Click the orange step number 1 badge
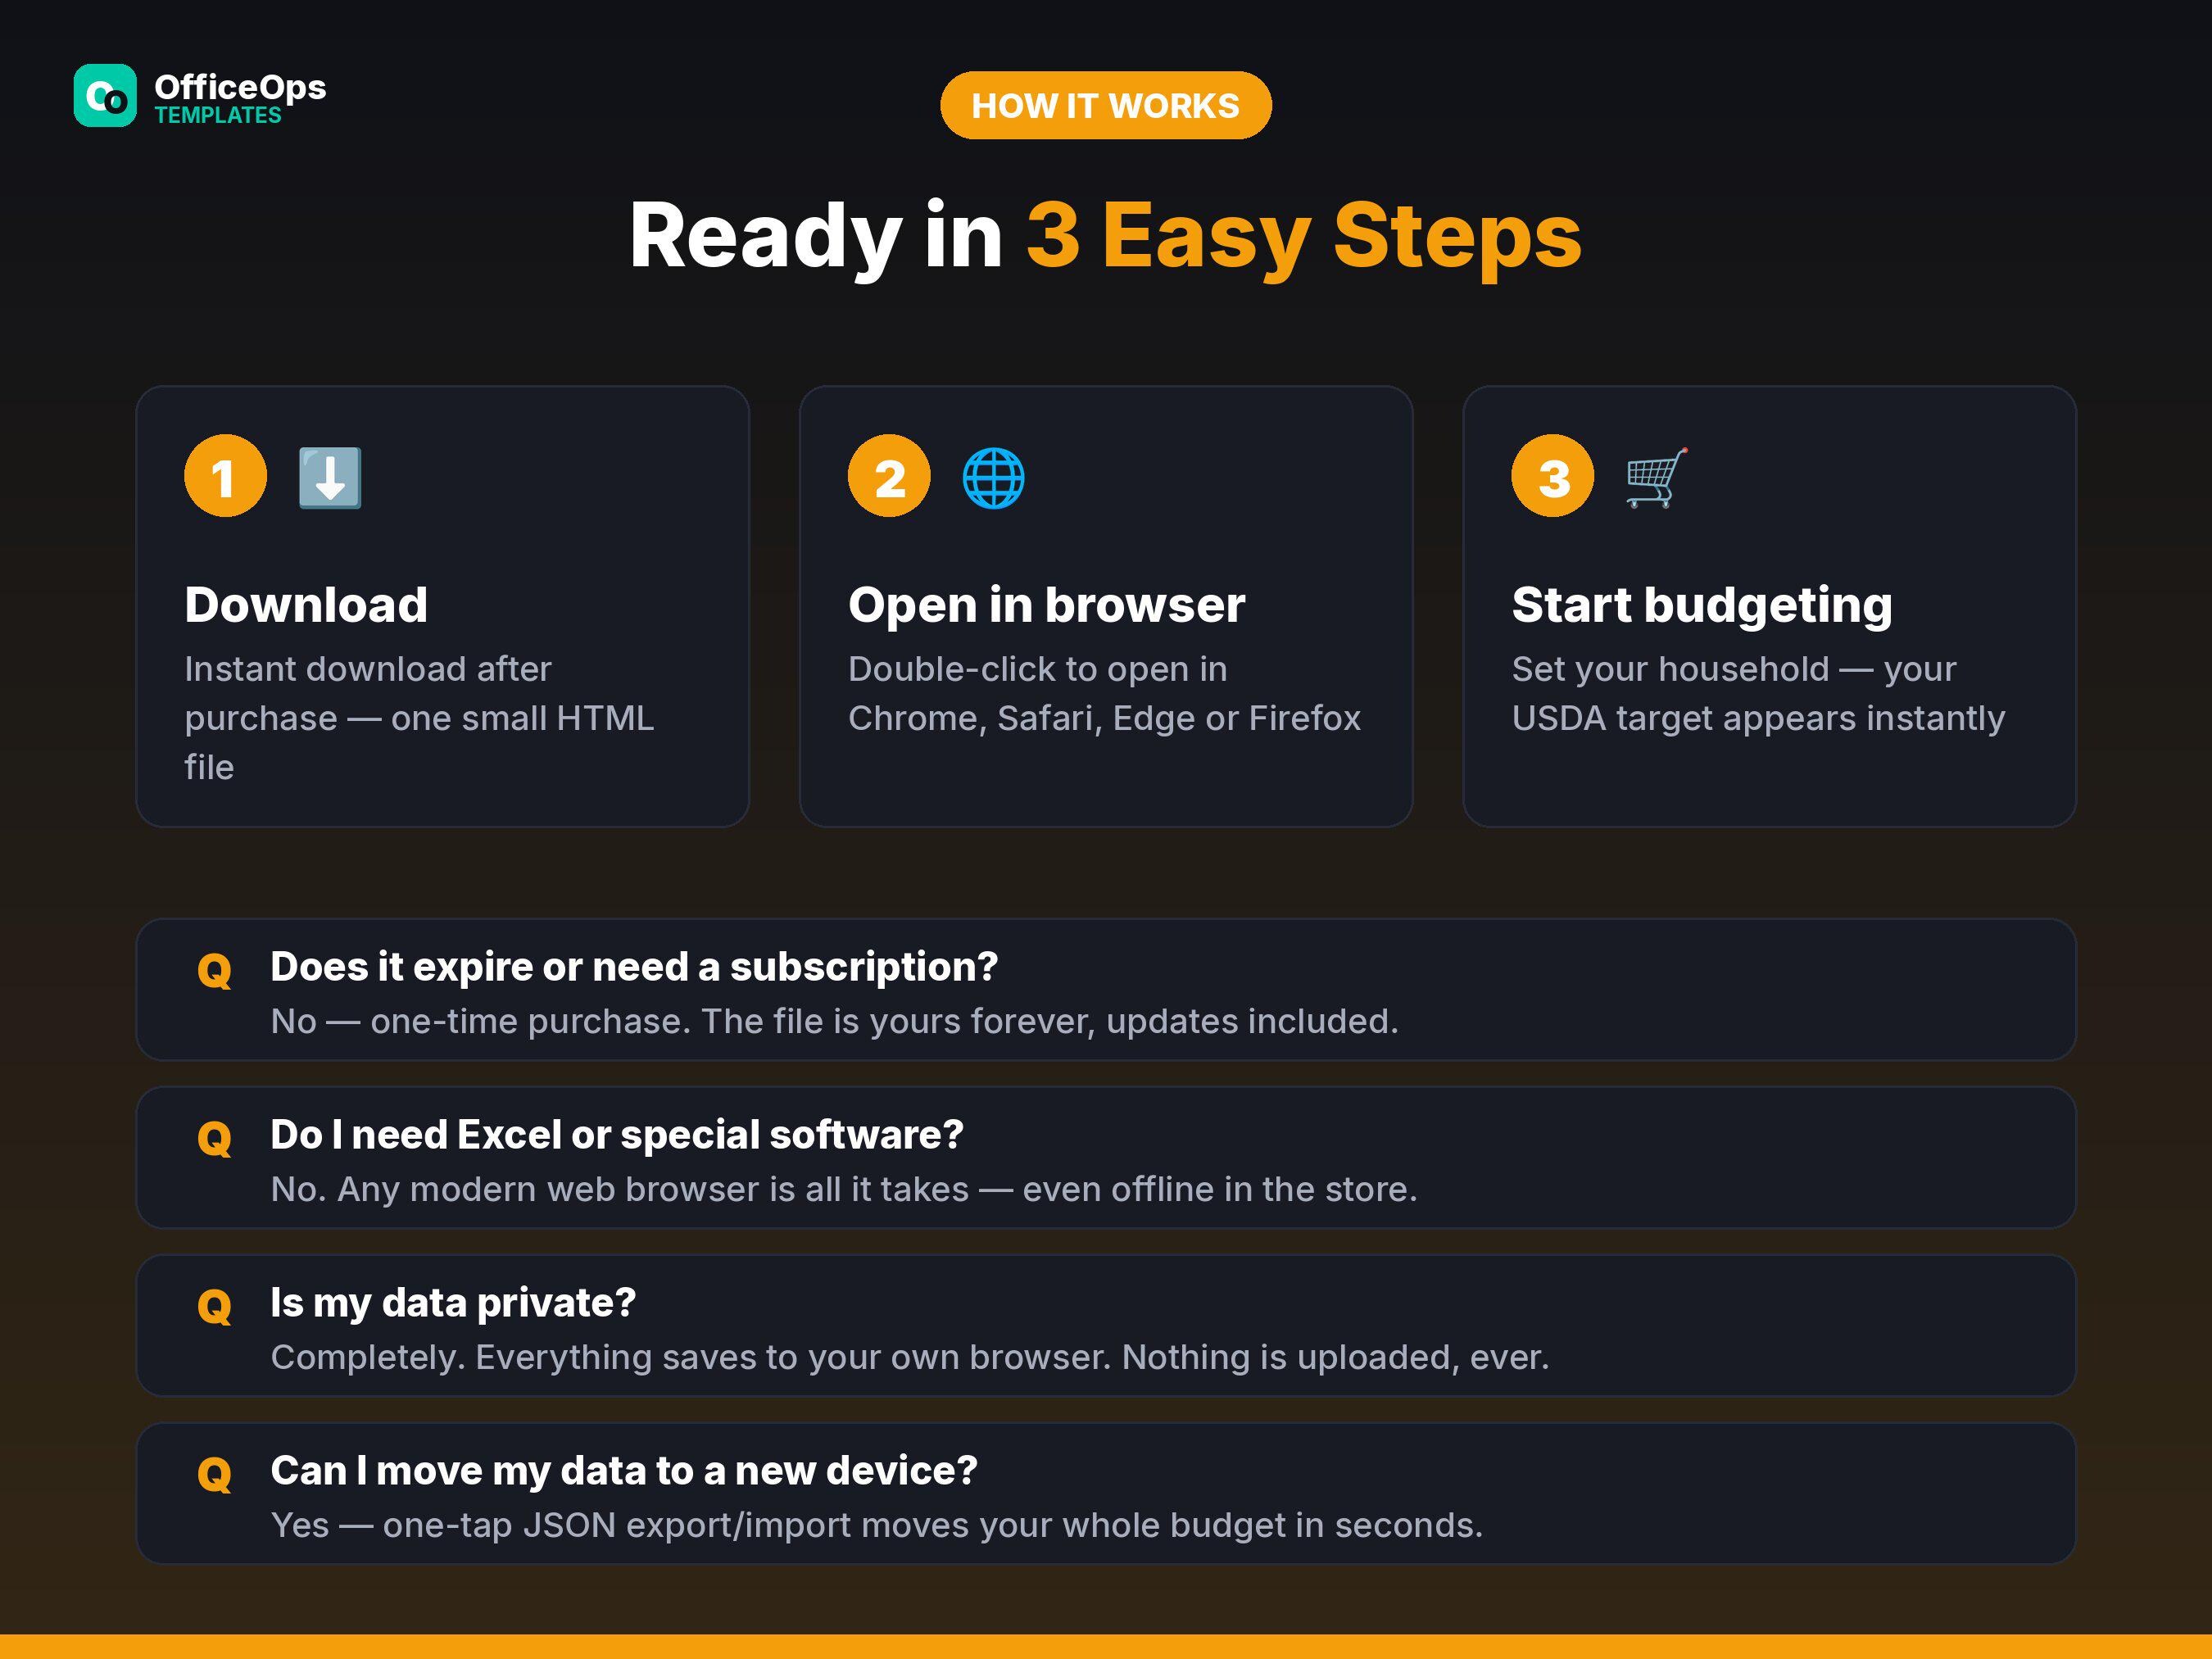Viewport: 2212px width, 1659px height. tap(225, 476)
